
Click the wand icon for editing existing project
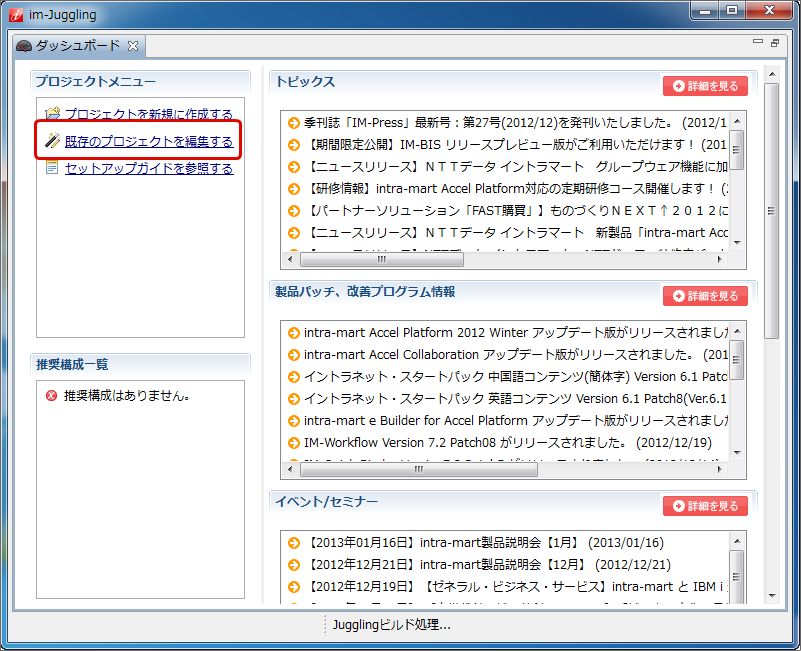click(x=52, y=140)
